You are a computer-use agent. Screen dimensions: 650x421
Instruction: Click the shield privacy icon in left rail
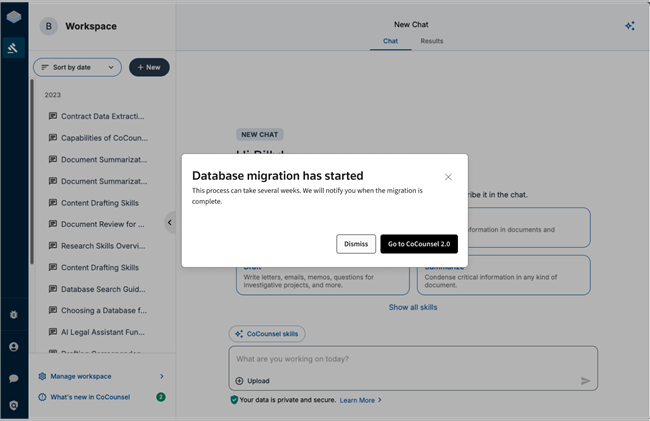point(14,405)
